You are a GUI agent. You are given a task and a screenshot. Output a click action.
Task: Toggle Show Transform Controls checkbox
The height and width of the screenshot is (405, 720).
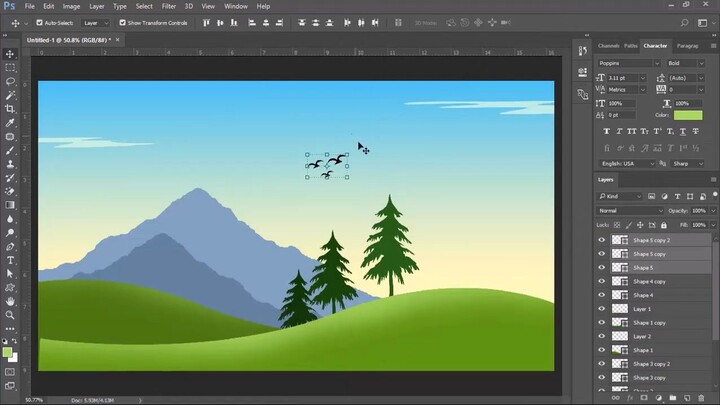tap(123, 22)
